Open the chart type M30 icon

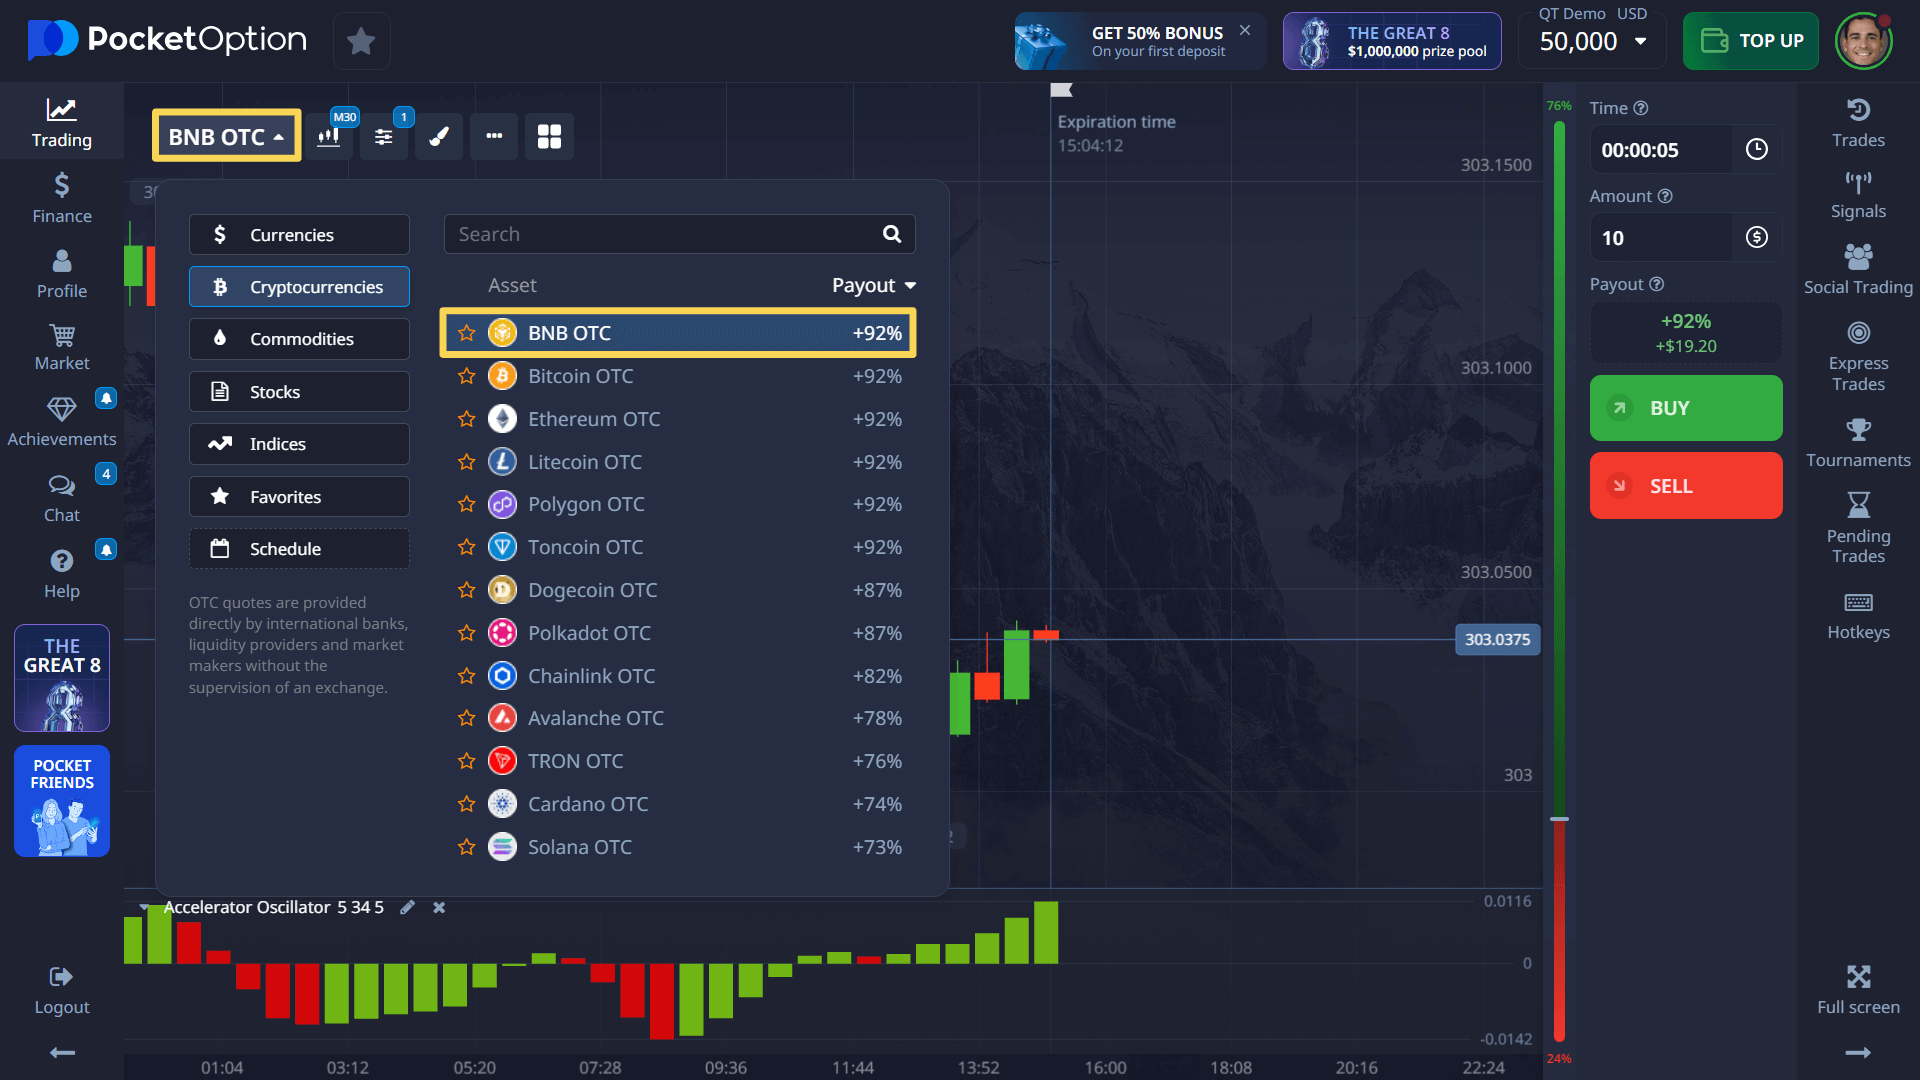click(329, 137)
